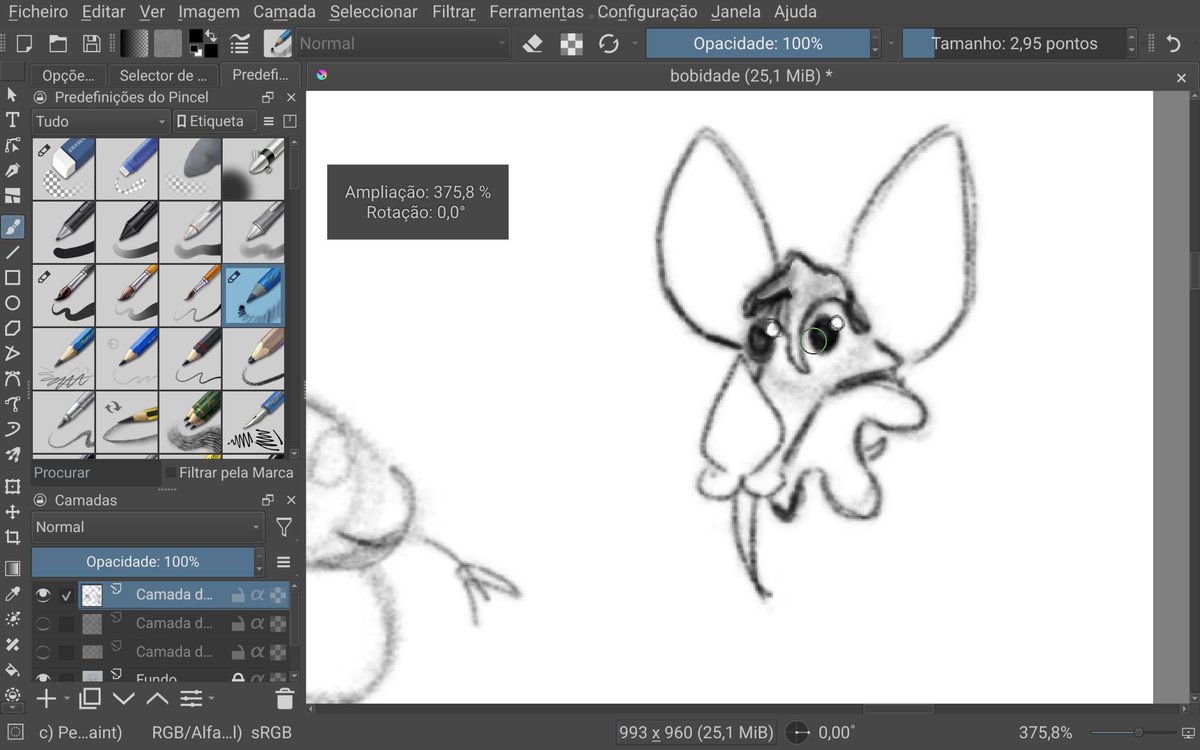Open the Ferramentas menu

pyautogui.click(x=536, y=12)
